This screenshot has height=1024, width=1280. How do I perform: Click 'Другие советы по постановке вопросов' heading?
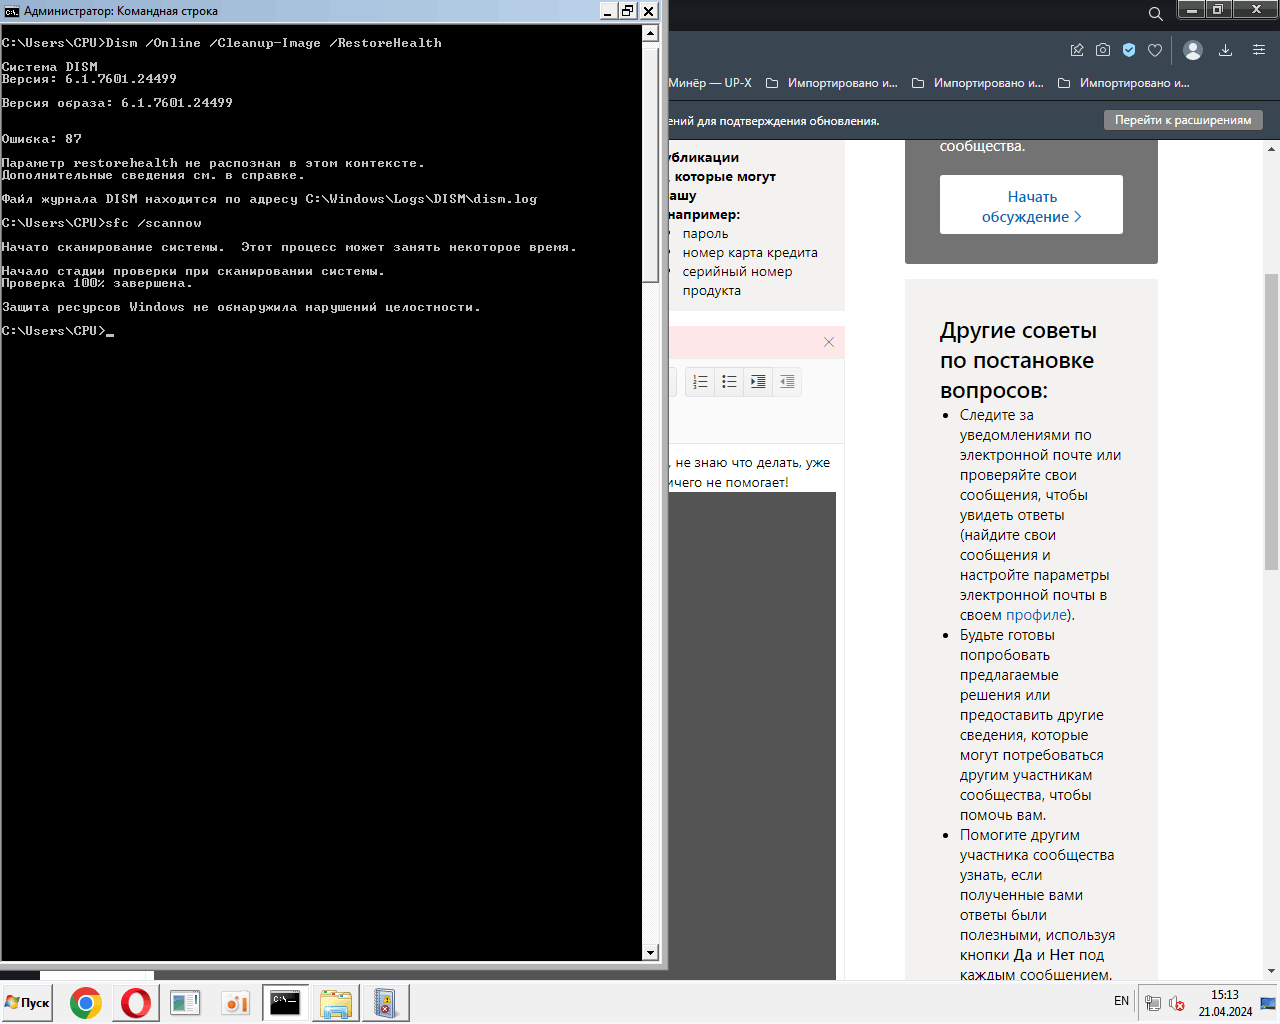(1018, 360)
